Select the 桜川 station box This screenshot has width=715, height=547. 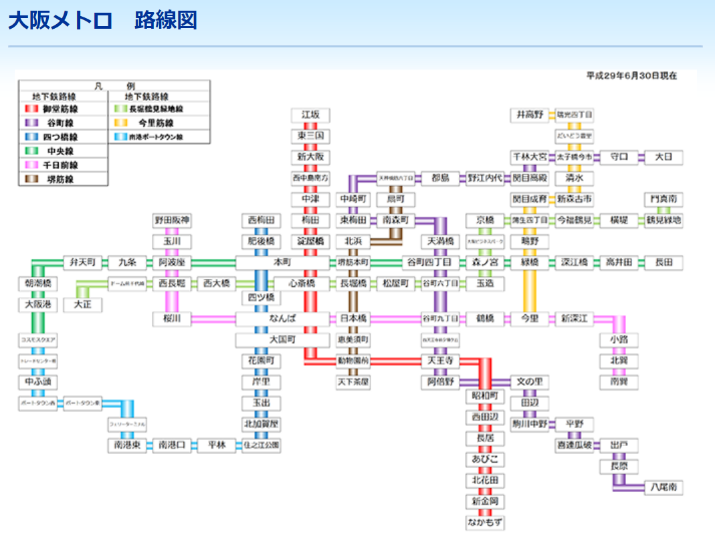172,319
